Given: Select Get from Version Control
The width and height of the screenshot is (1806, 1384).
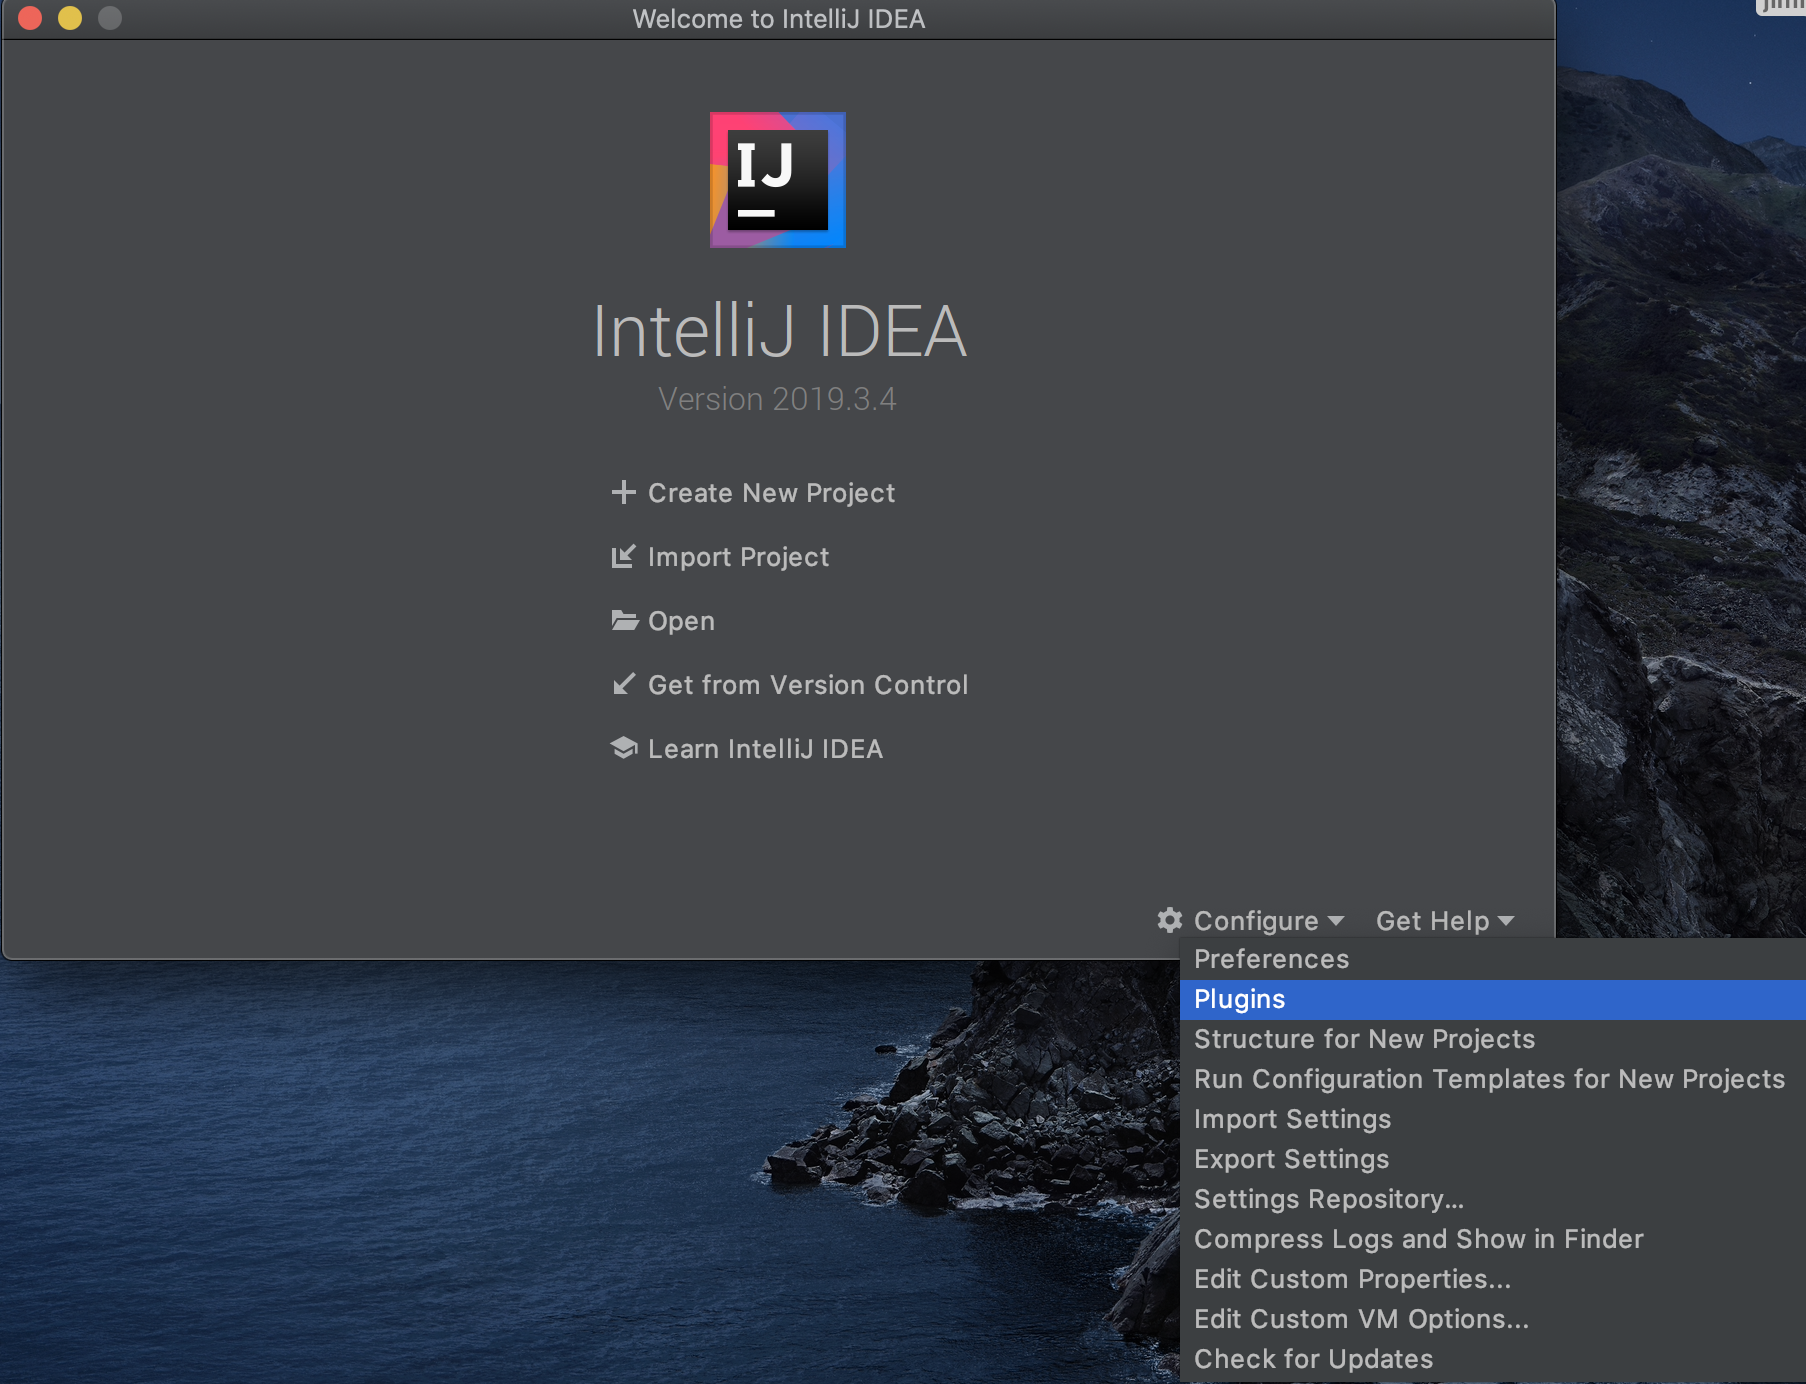Looking at the screenshot, I should [x=808, y=685].
